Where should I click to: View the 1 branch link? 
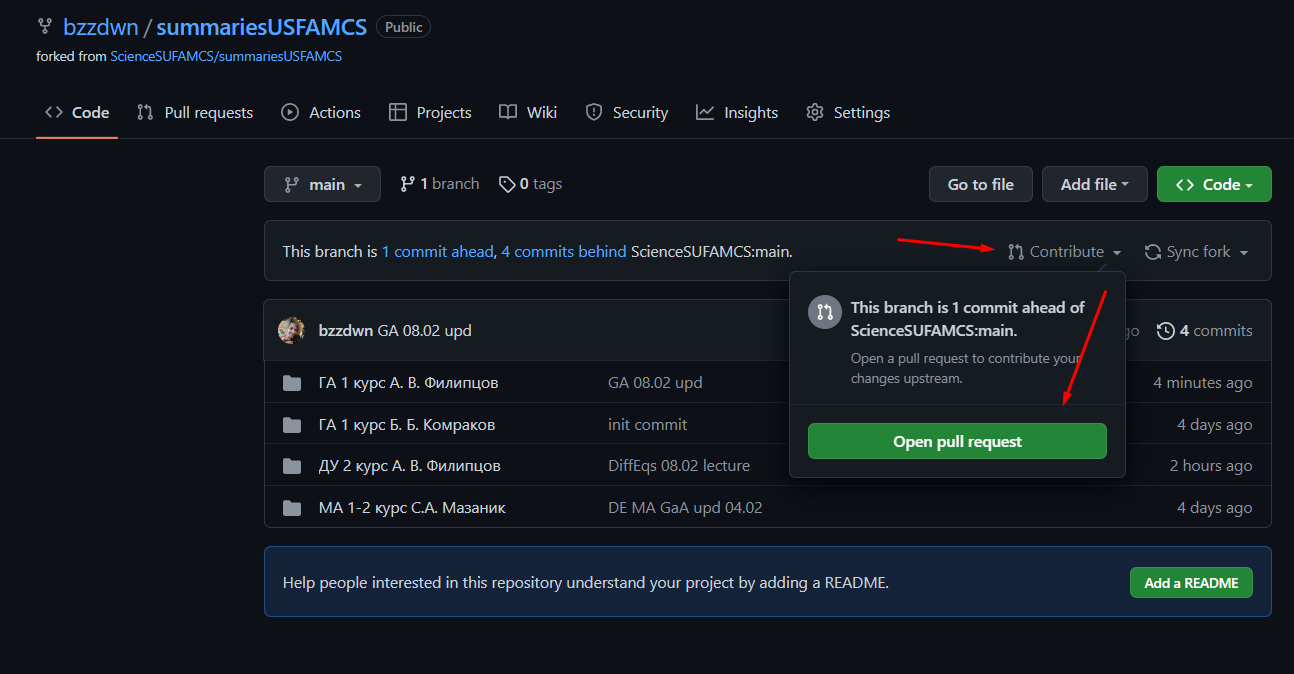[439, 184]
